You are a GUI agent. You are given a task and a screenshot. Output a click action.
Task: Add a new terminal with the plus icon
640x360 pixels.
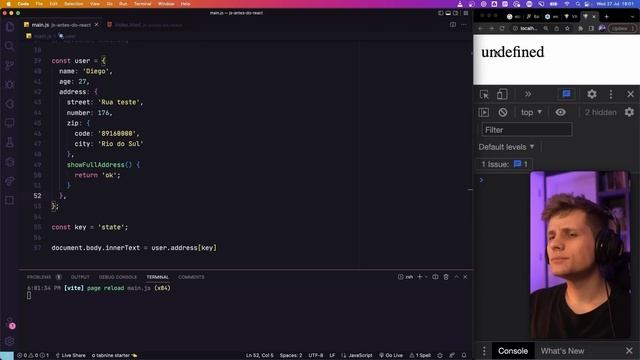pyautogui.click(x=420, y=277)
